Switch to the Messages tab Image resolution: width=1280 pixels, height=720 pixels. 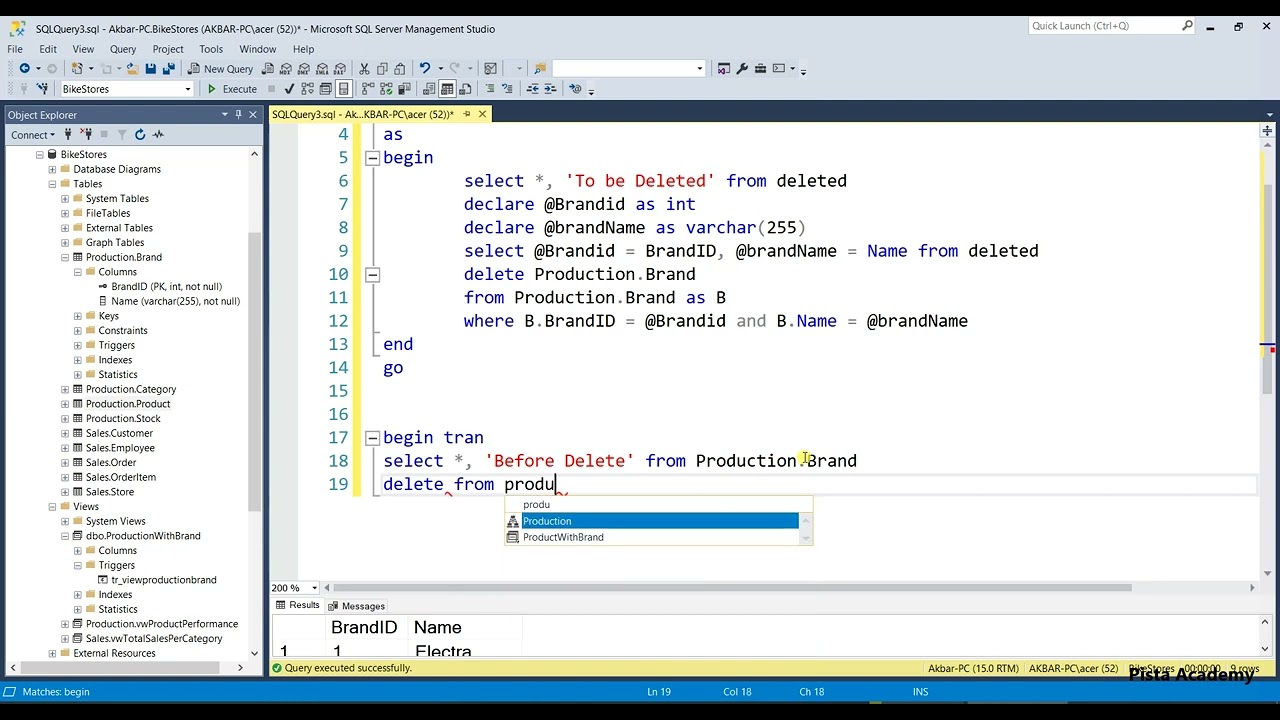(x=356, y=606)
